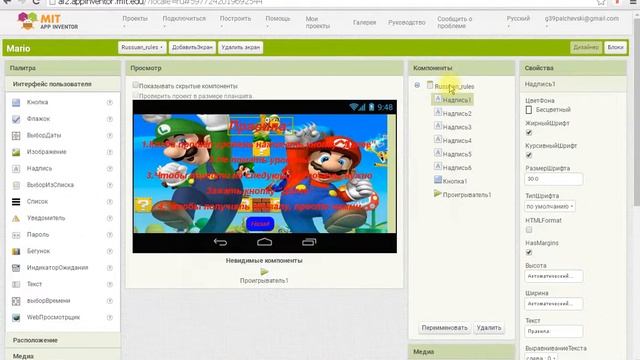Select the Пароль palette icon
This screenshot has height=360, width=640.
(x=16, y=235)
